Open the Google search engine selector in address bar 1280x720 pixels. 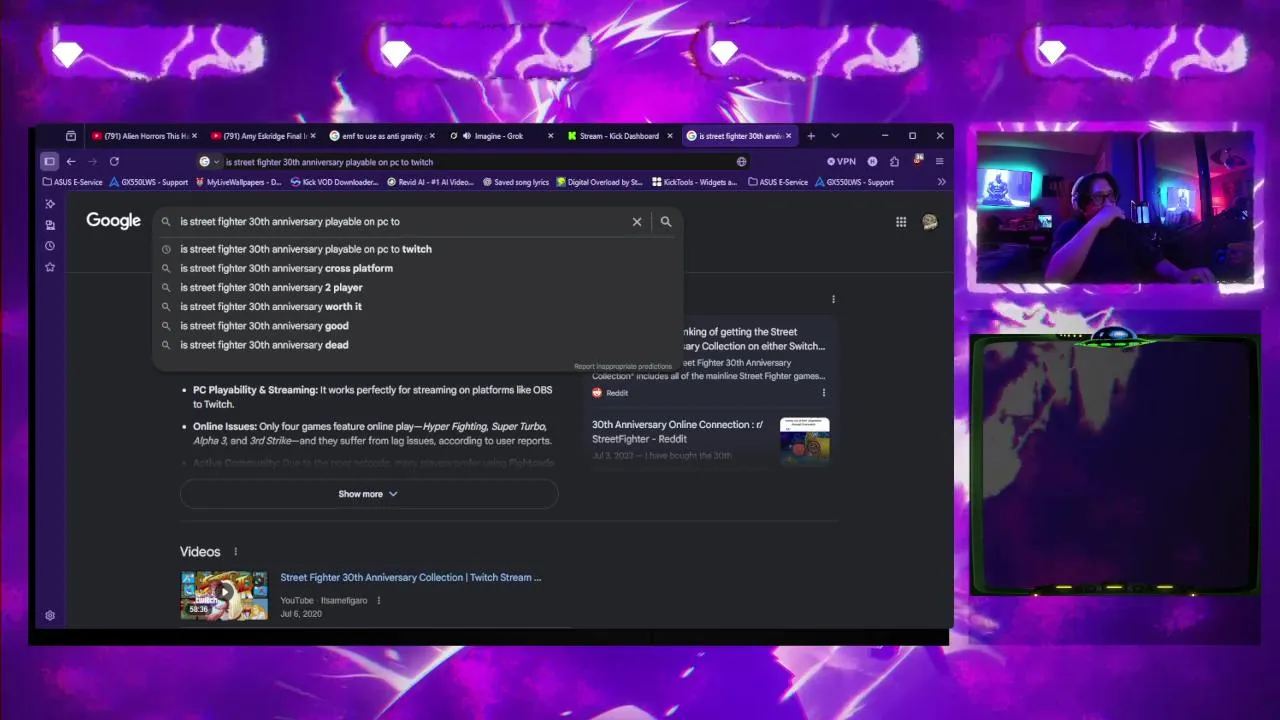208,161
